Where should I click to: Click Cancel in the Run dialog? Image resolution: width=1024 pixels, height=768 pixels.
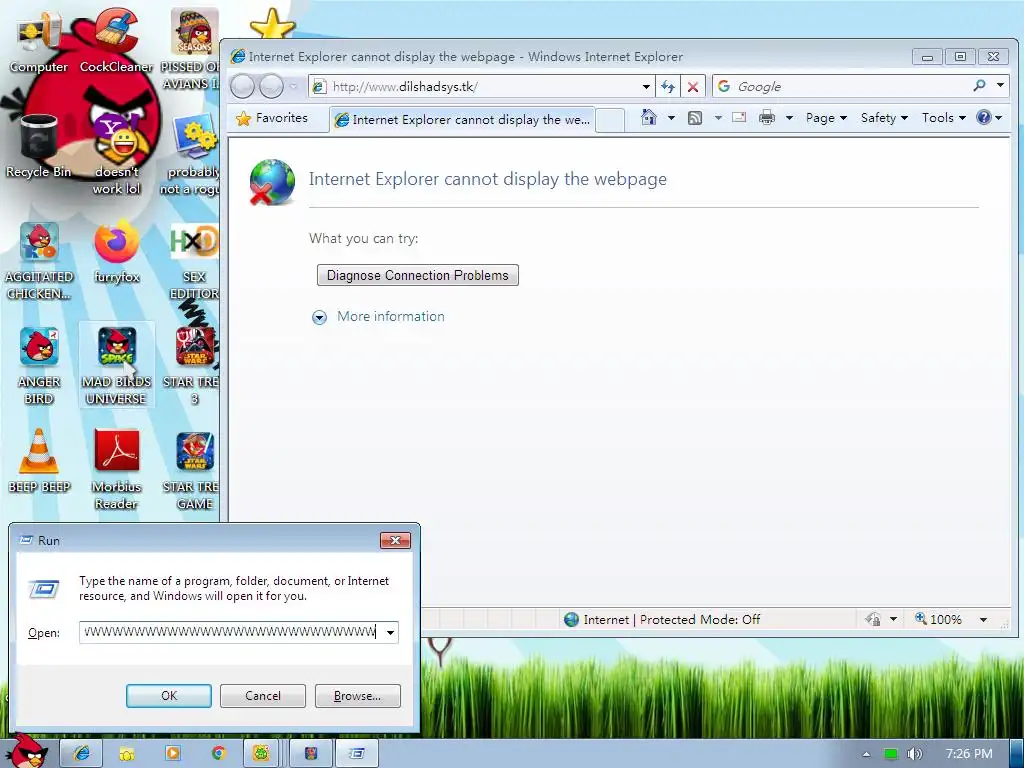point(263,696)
